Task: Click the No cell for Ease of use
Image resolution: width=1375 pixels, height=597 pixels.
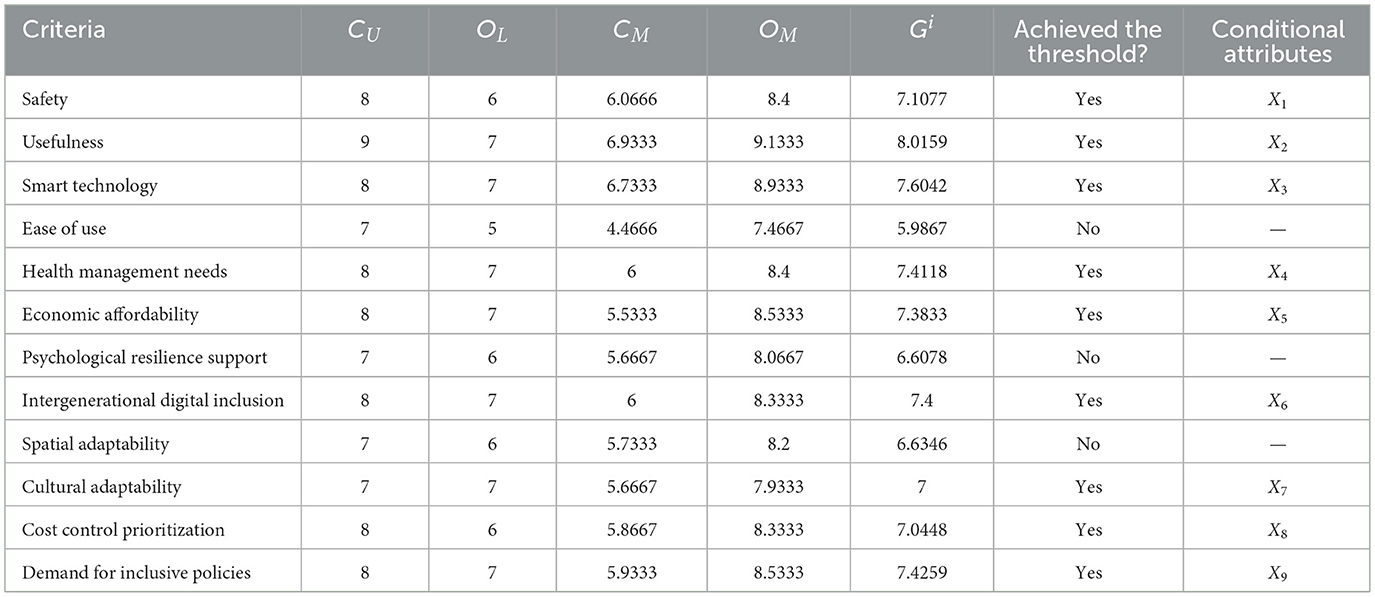Action: point(1087,228)
